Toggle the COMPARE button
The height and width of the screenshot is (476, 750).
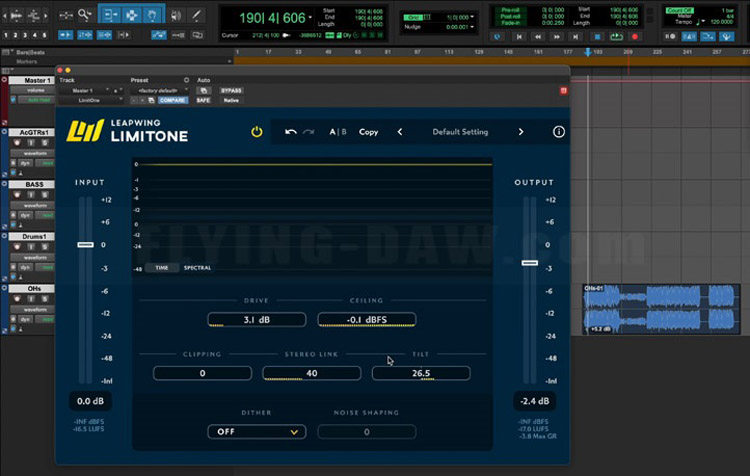173,100
